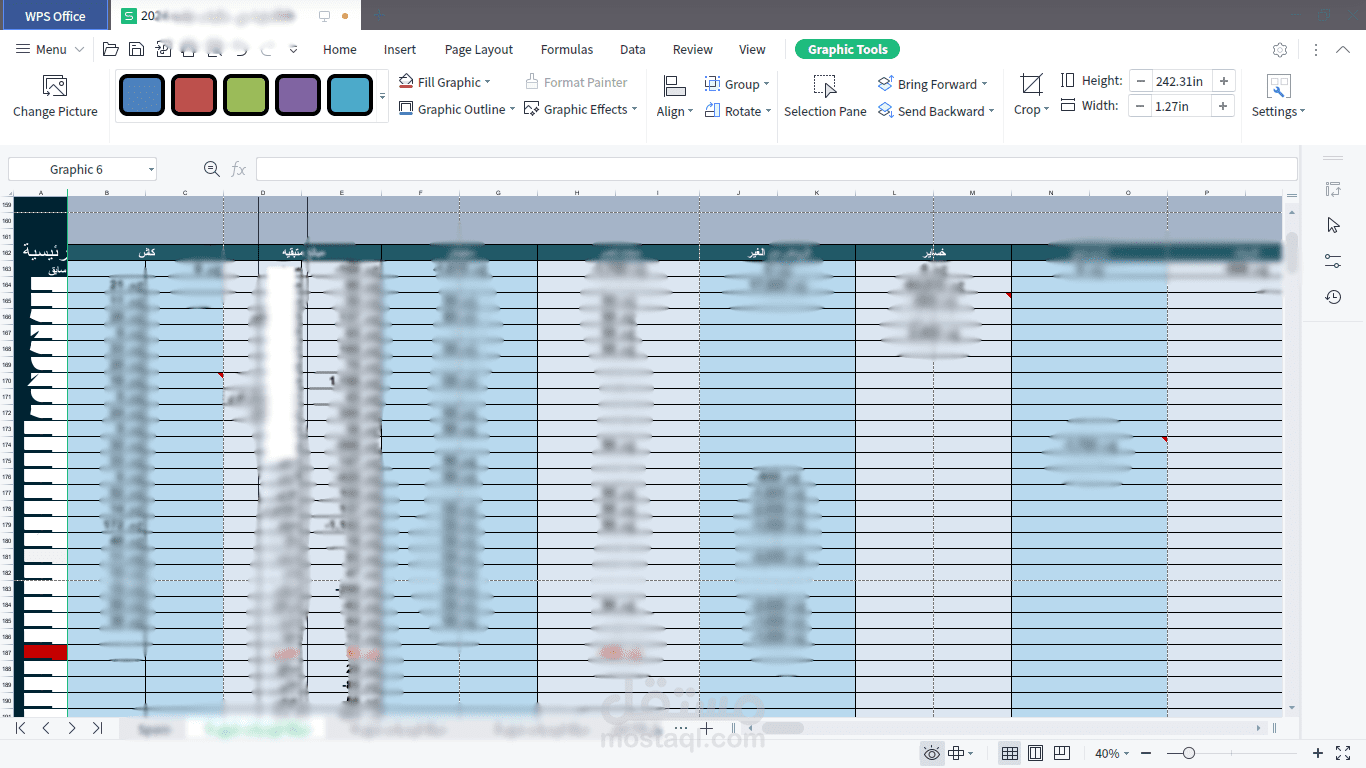Screen dimensions: 1366x768
Task: Expand the quick access toolbar customize arrow
Action: (x=293, y=49)
